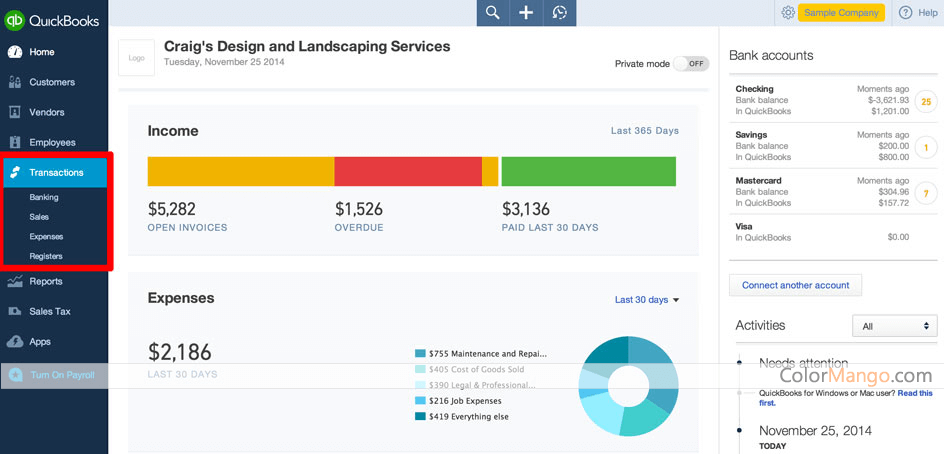Open Home in the sidebar
Image resolution: width=944 pixels, height=454 pixels.
(42, 52)
